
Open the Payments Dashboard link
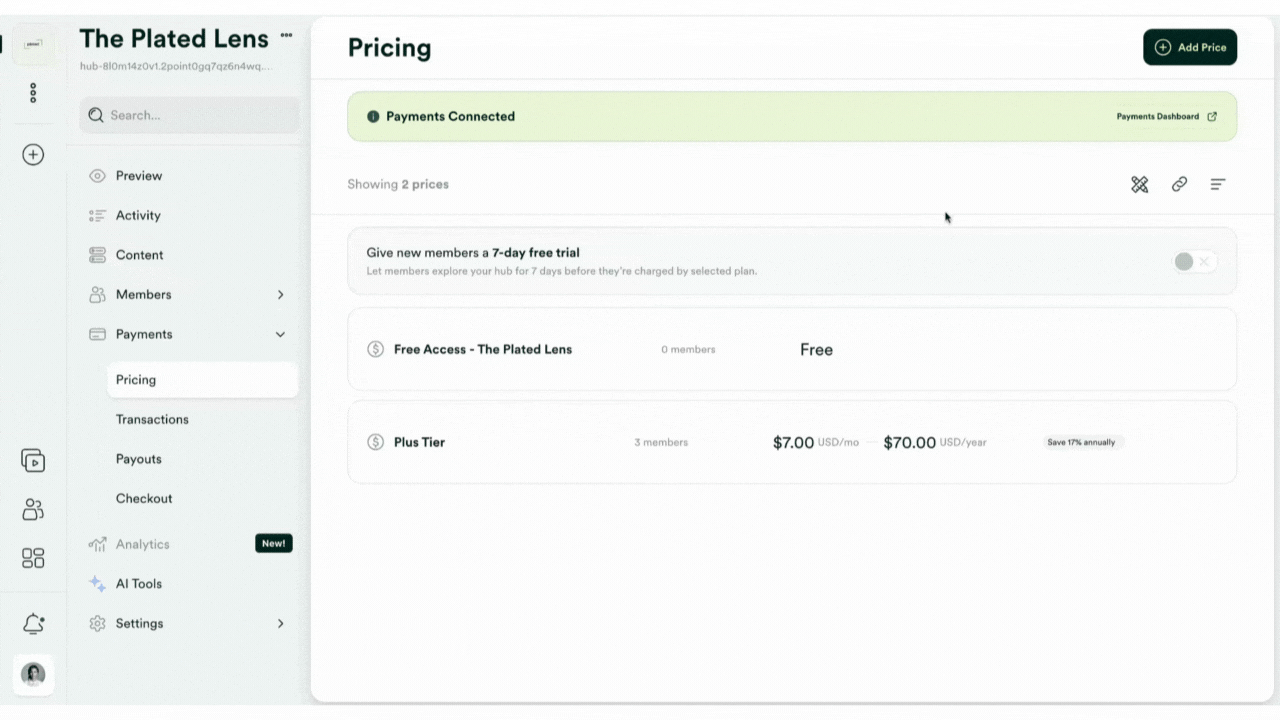(1166, 116)
